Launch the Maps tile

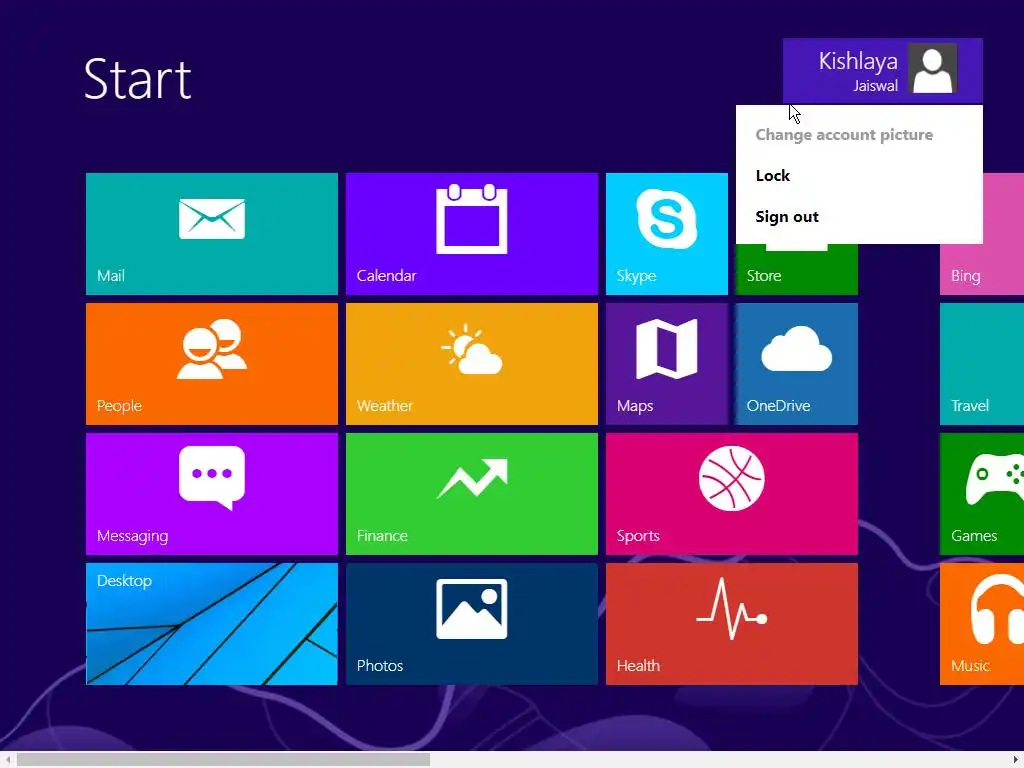(667, 364)
